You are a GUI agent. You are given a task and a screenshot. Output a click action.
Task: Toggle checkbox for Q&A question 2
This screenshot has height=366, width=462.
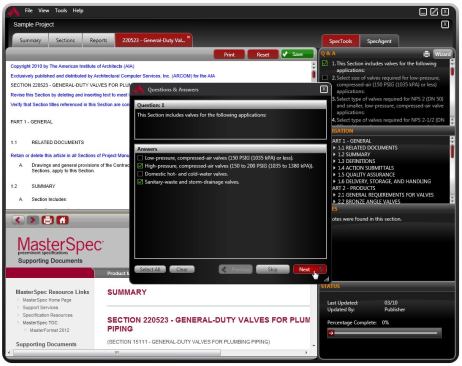click(x=325, y=78)
